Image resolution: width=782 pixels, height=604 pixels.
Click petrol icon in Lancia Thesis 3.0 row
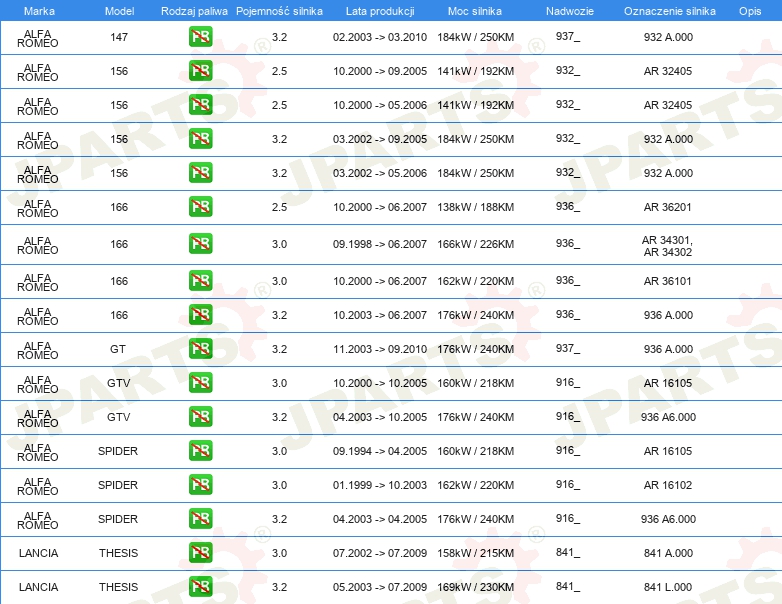(x=200, y=553)
